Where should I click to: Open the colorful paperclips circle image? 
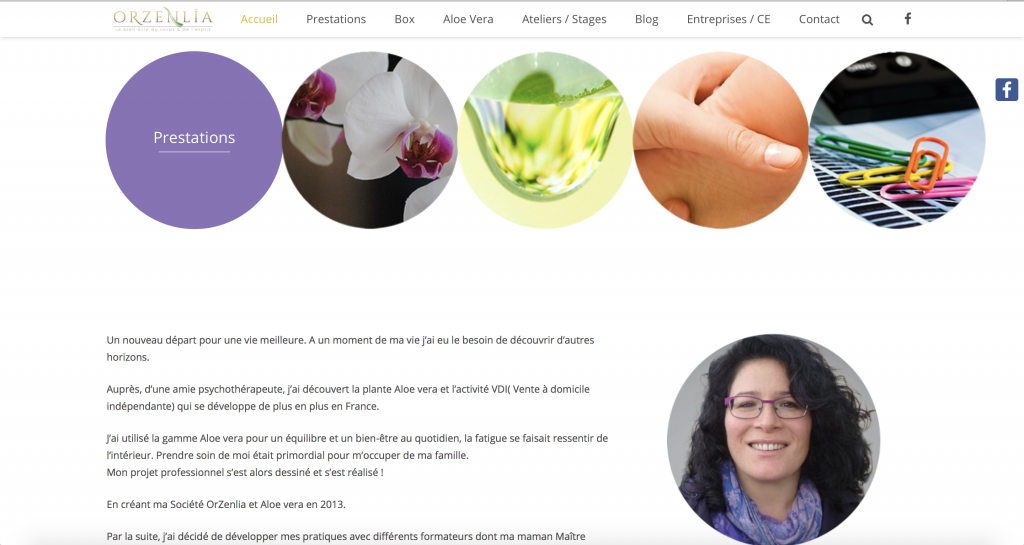click(x=897, y=140)
